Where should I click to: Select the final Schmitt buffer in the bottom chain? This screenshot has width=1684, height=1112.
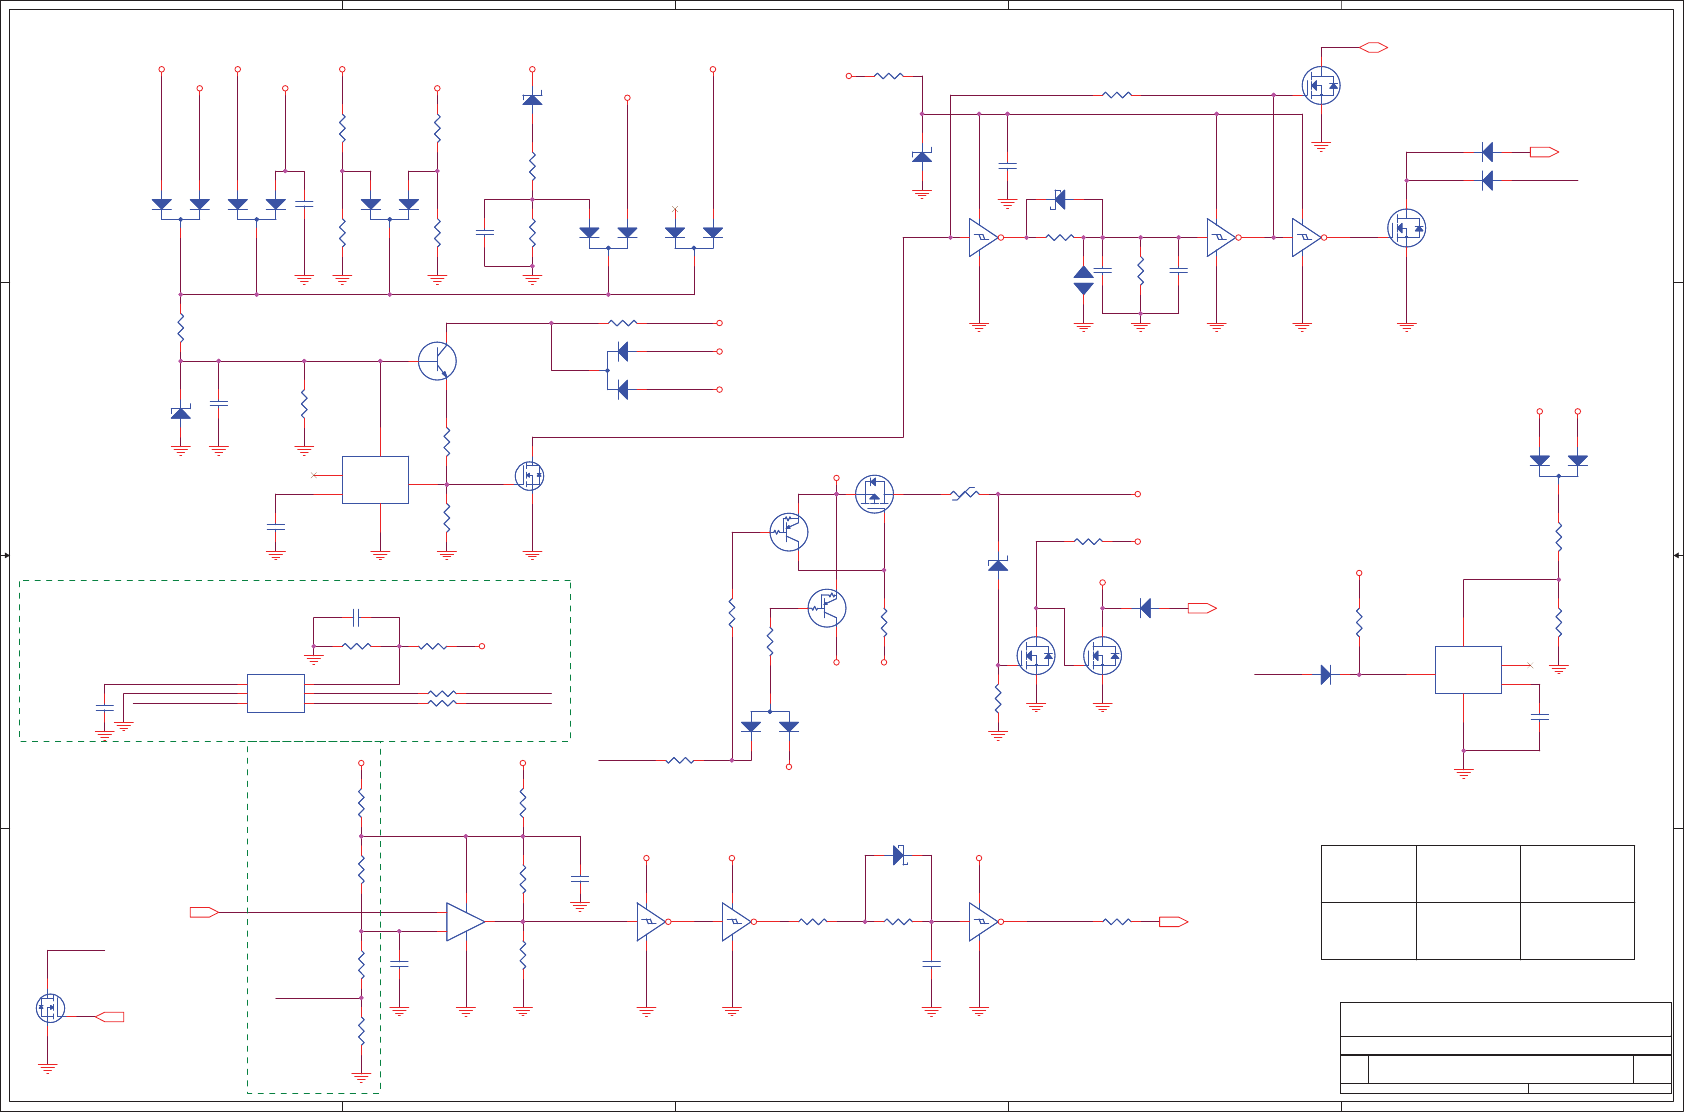tap(984, 922)
